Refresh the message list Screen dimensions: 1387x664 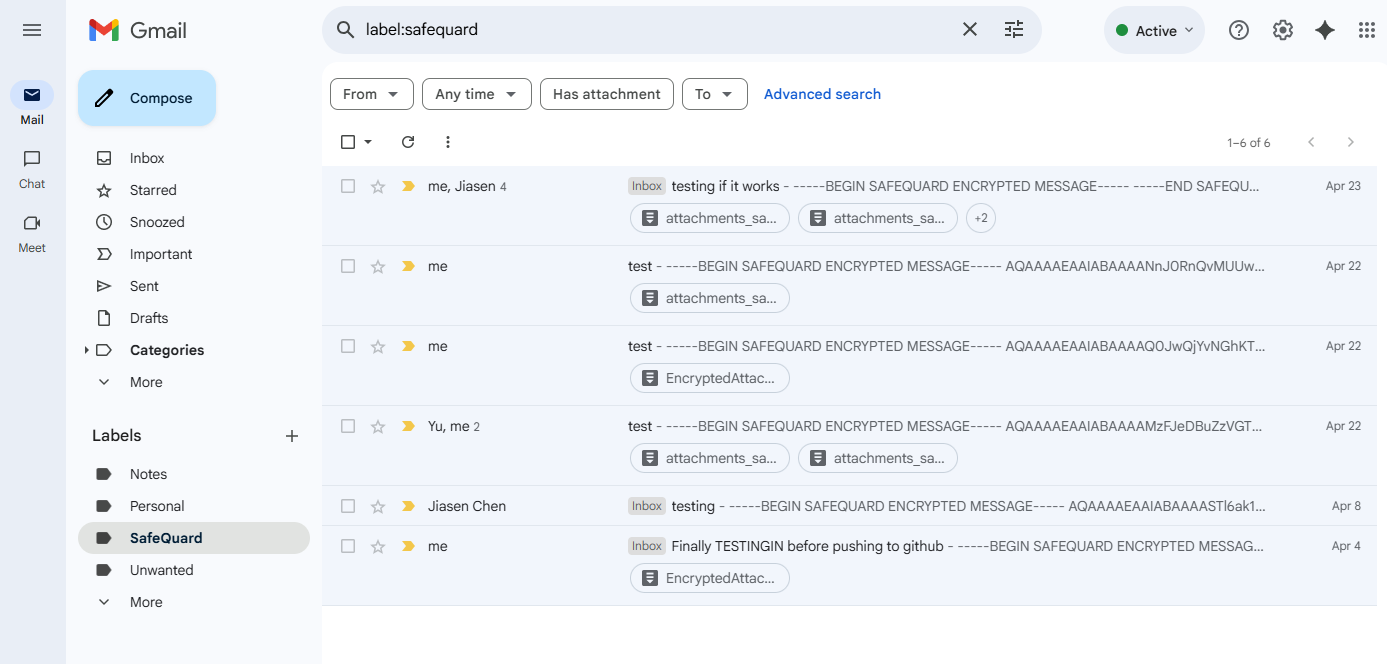coord(408,142)
